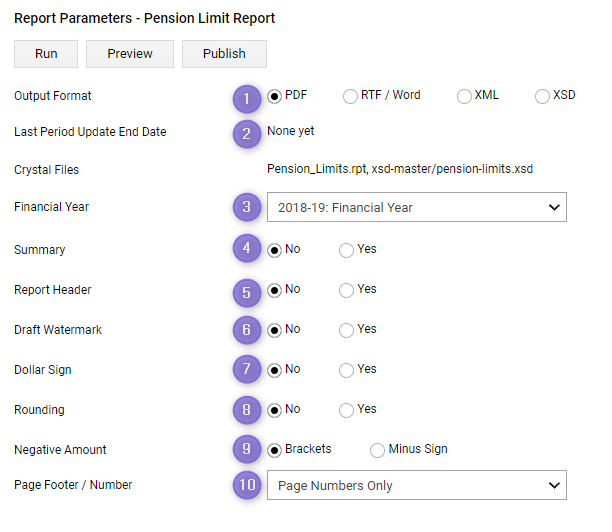The height and width of the screenshot is (532, 612).
Task: Expand the Page Footer / Number dropdown
Action: click(417, 485)
